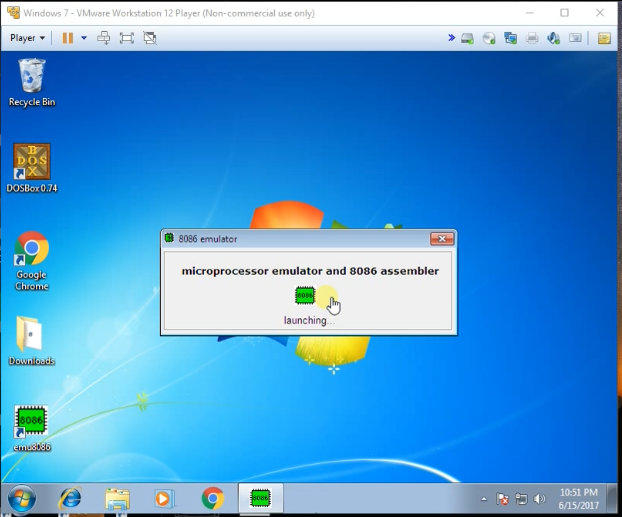Close the 8086 emulator splash dialog
Screen dimensions: 622x517
[442, 239]
